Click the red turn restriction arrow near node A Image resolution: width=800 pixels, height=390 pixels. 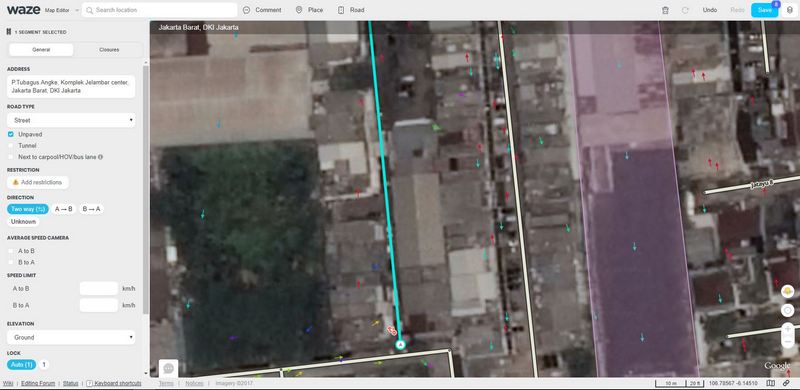[x=392, y=330]
